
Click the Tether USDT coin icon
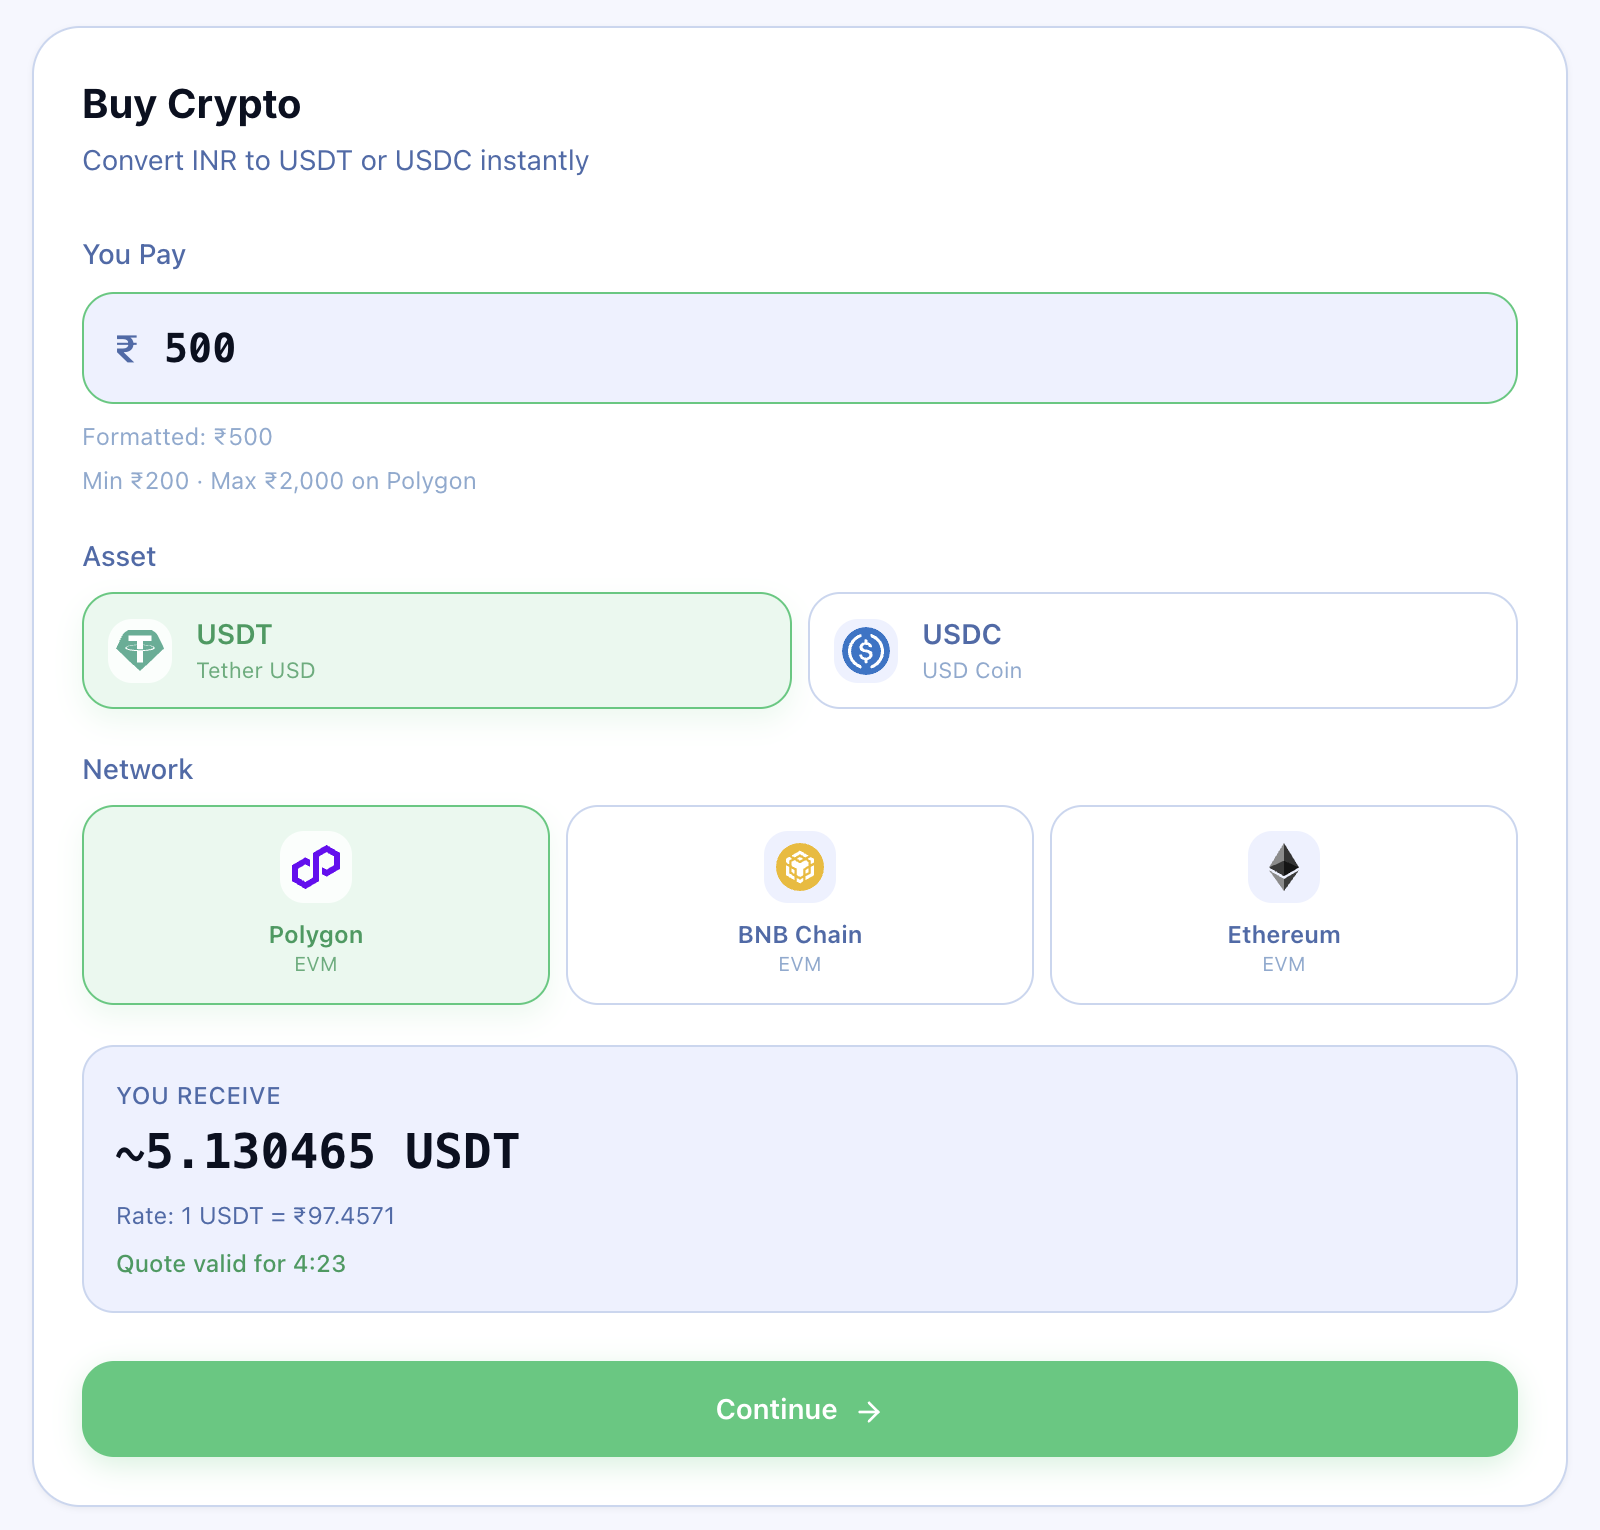[x=140, y=651]
